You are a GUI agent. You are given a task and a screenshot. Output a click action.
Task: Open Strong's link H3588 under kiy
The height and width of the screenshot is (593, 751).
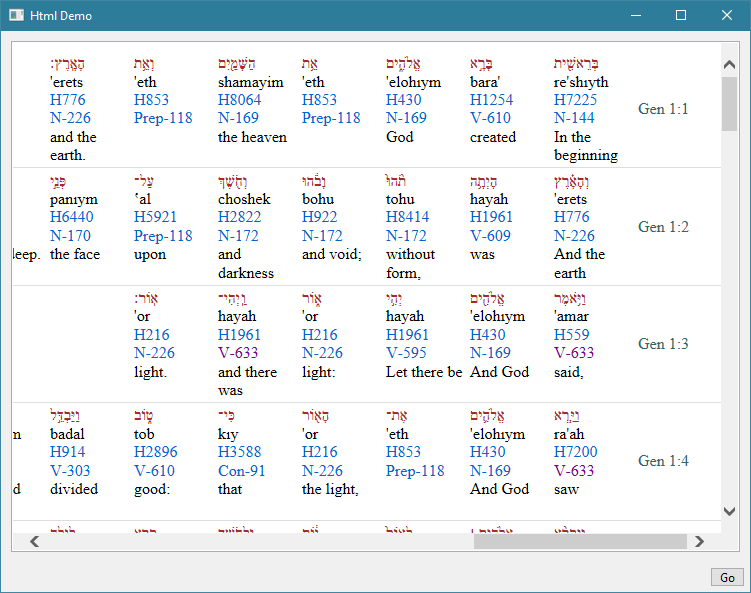pos(239,452)
